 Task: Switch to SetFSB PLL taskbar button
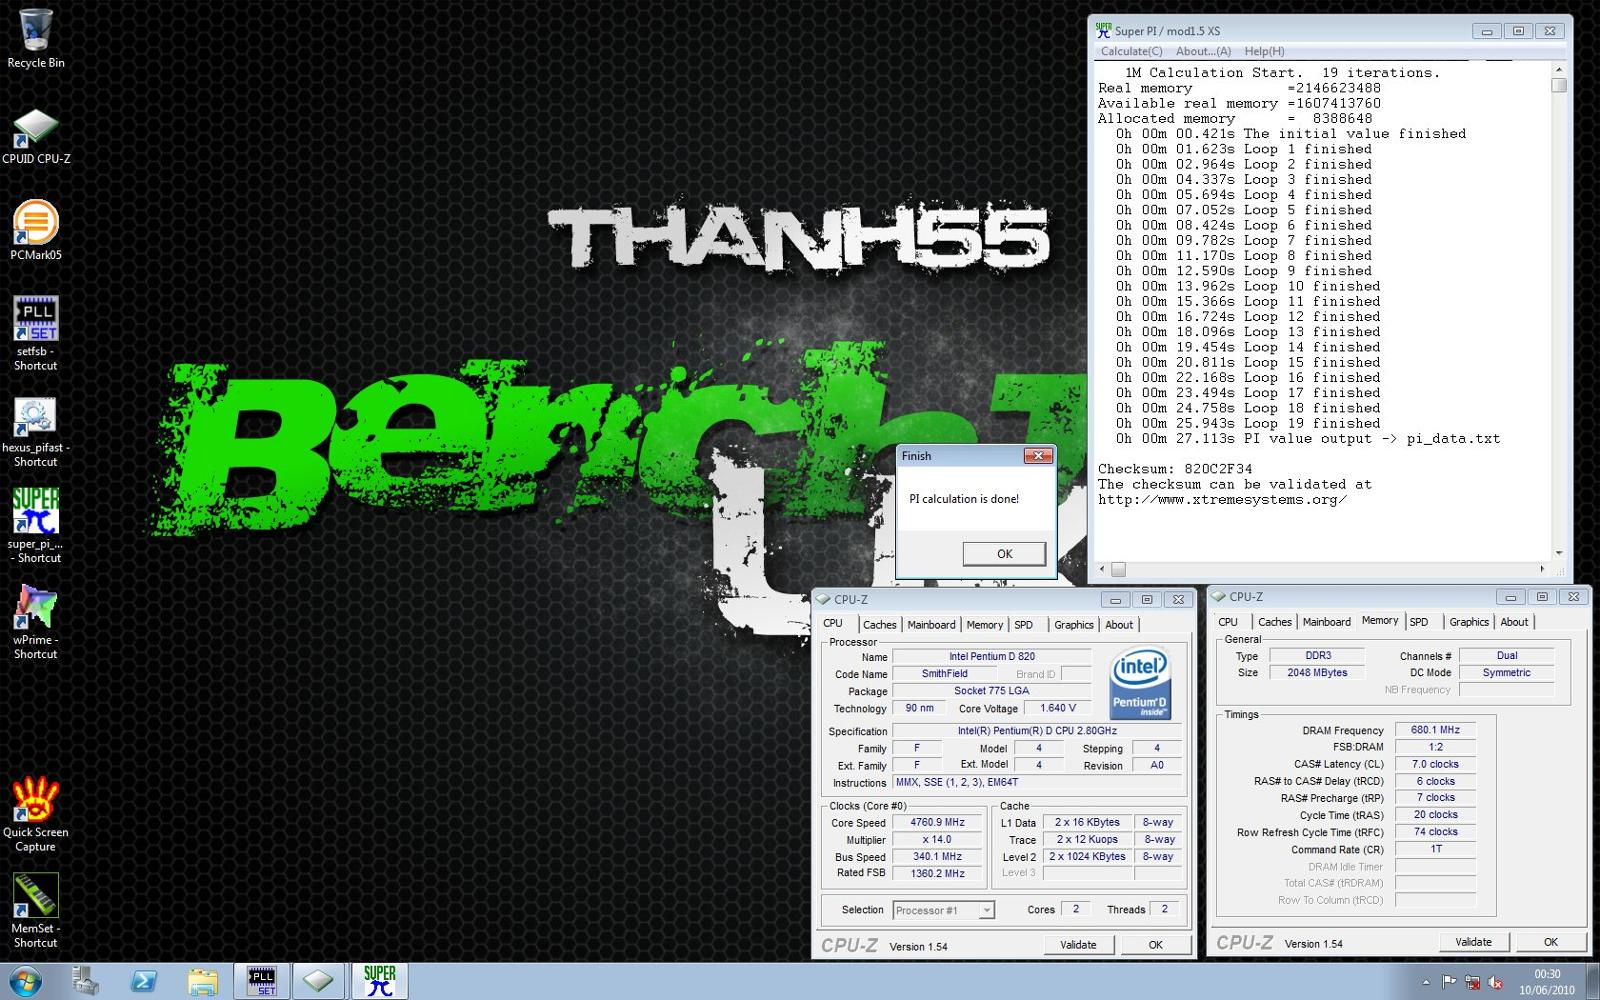tap(262, 982)
